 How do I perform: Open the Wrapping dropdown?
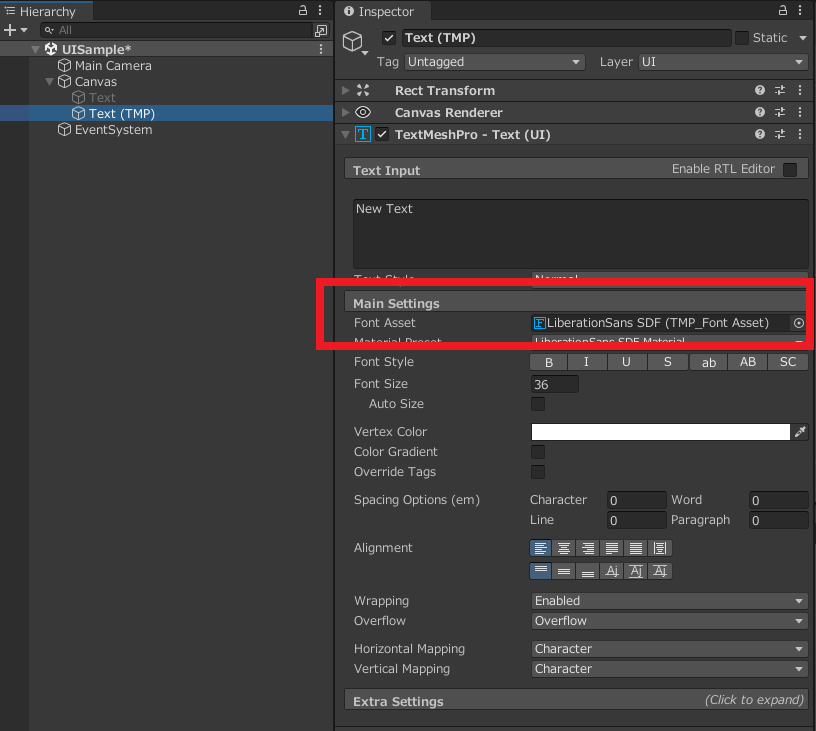click(x=669, y=601)
